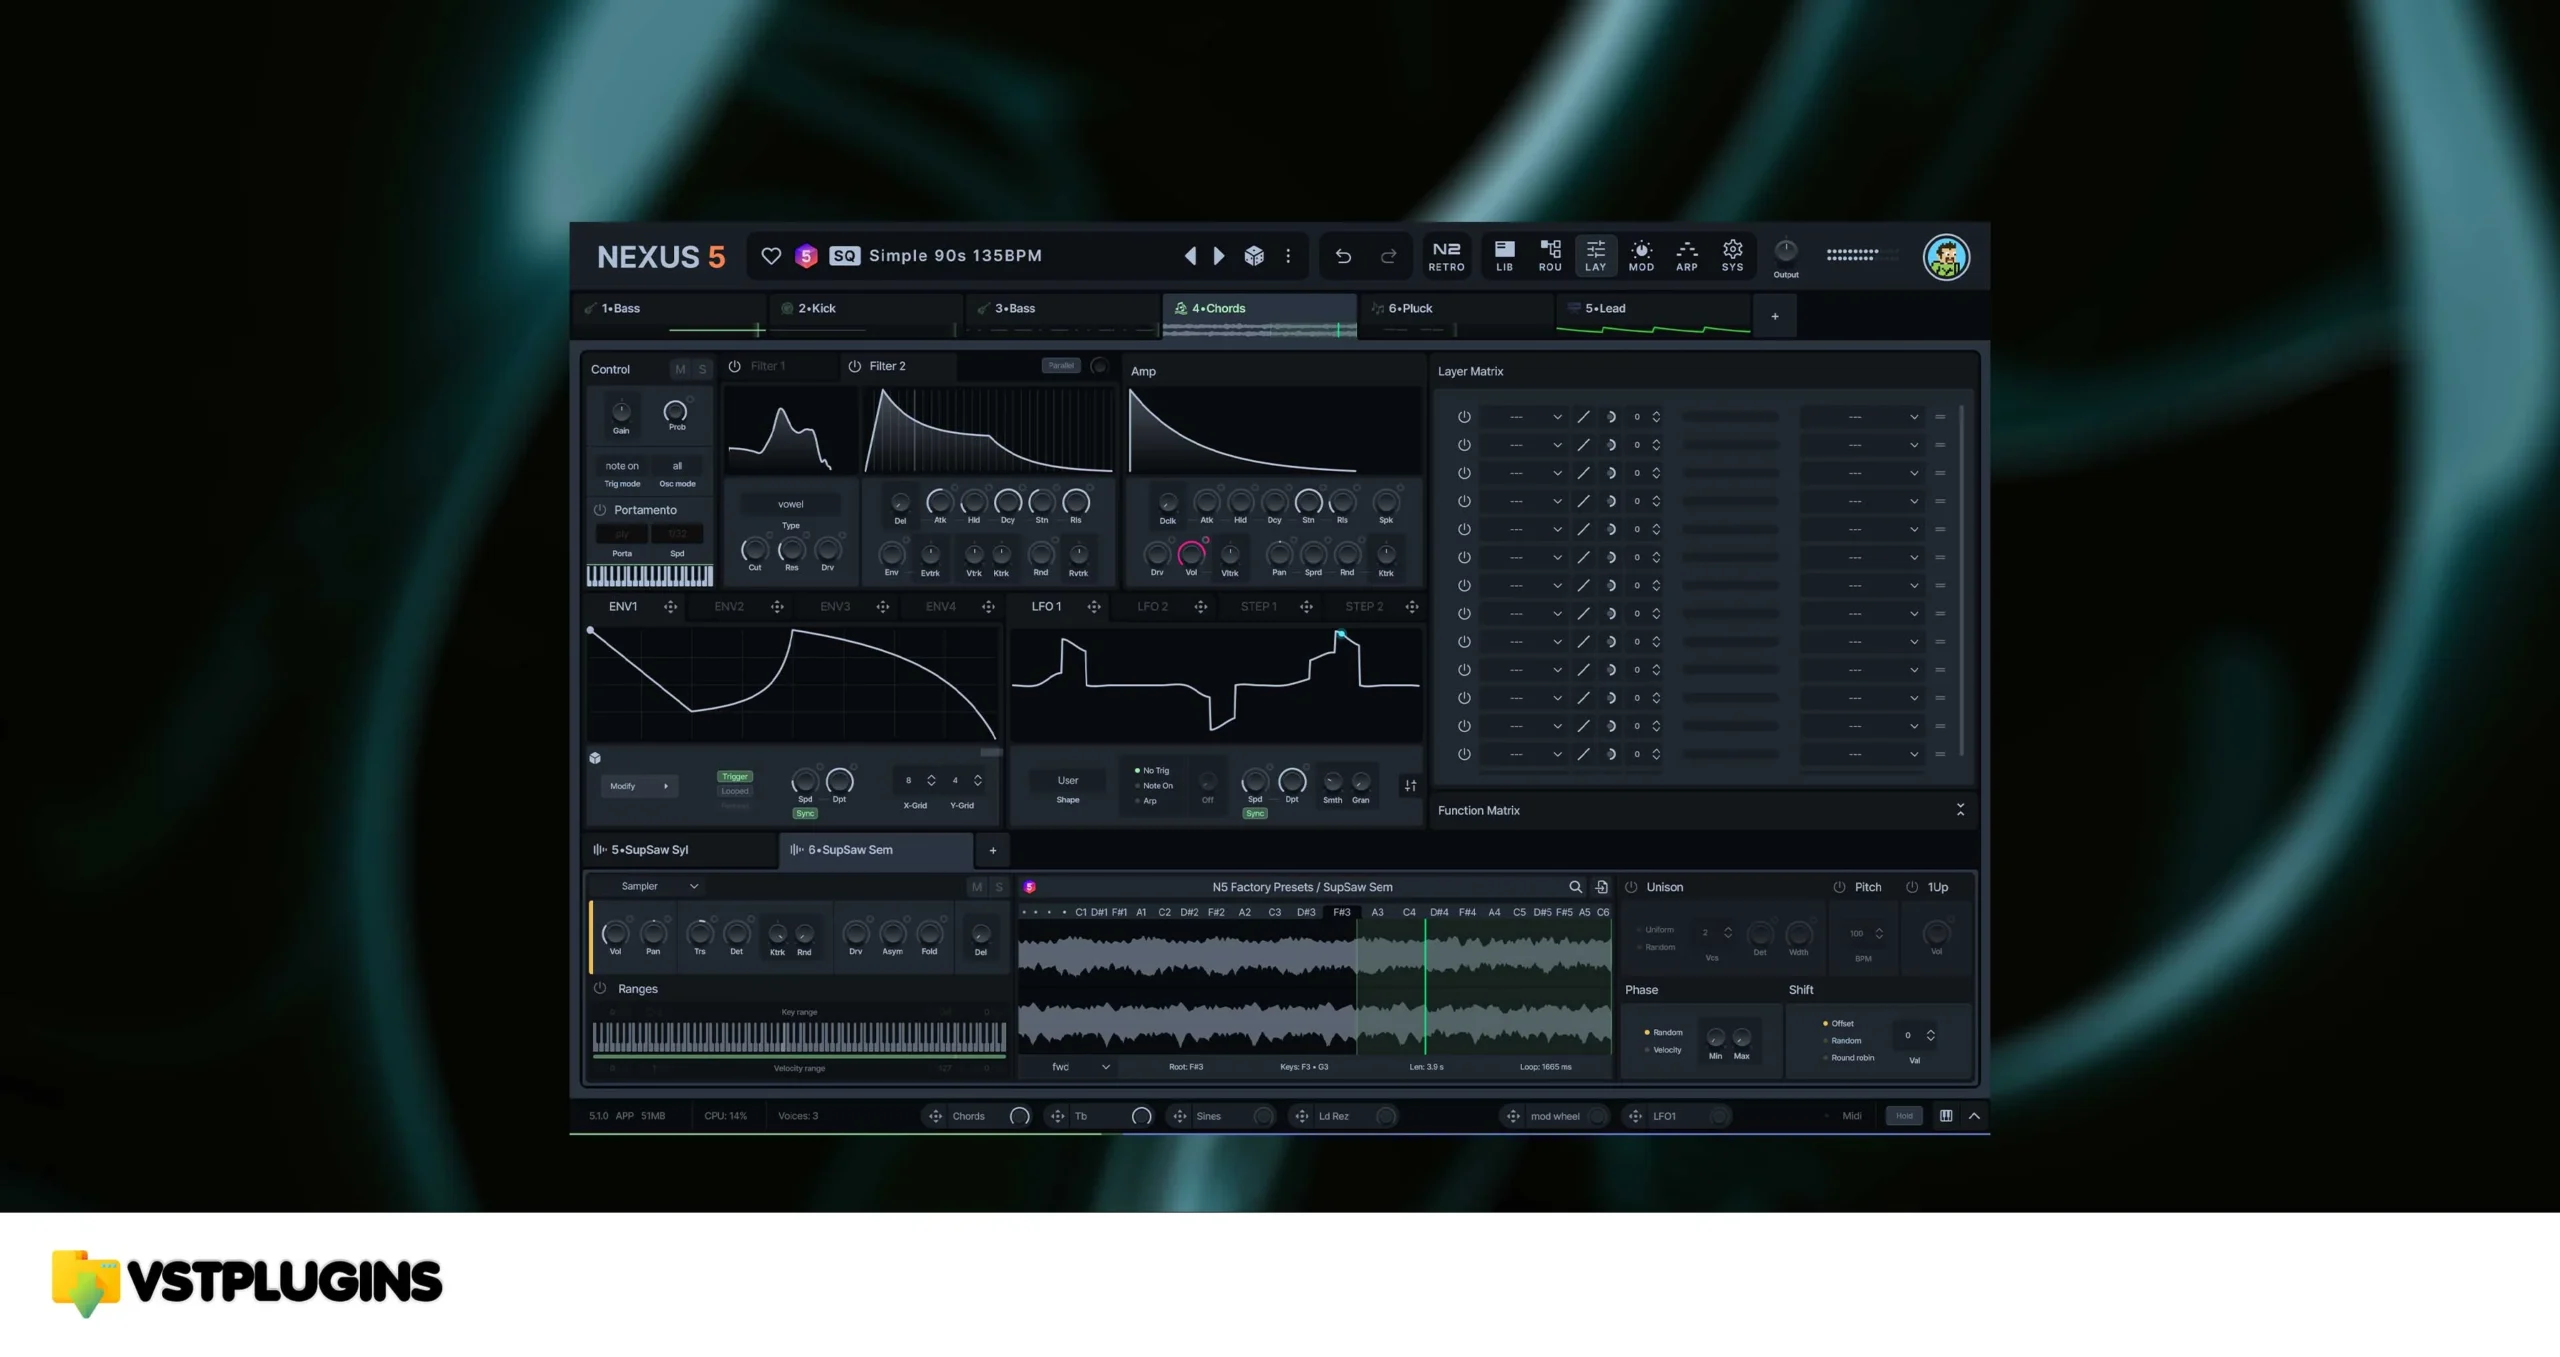Select the Note On LFO trigger option
Screen dimensions: 2560x1357
1153,786
